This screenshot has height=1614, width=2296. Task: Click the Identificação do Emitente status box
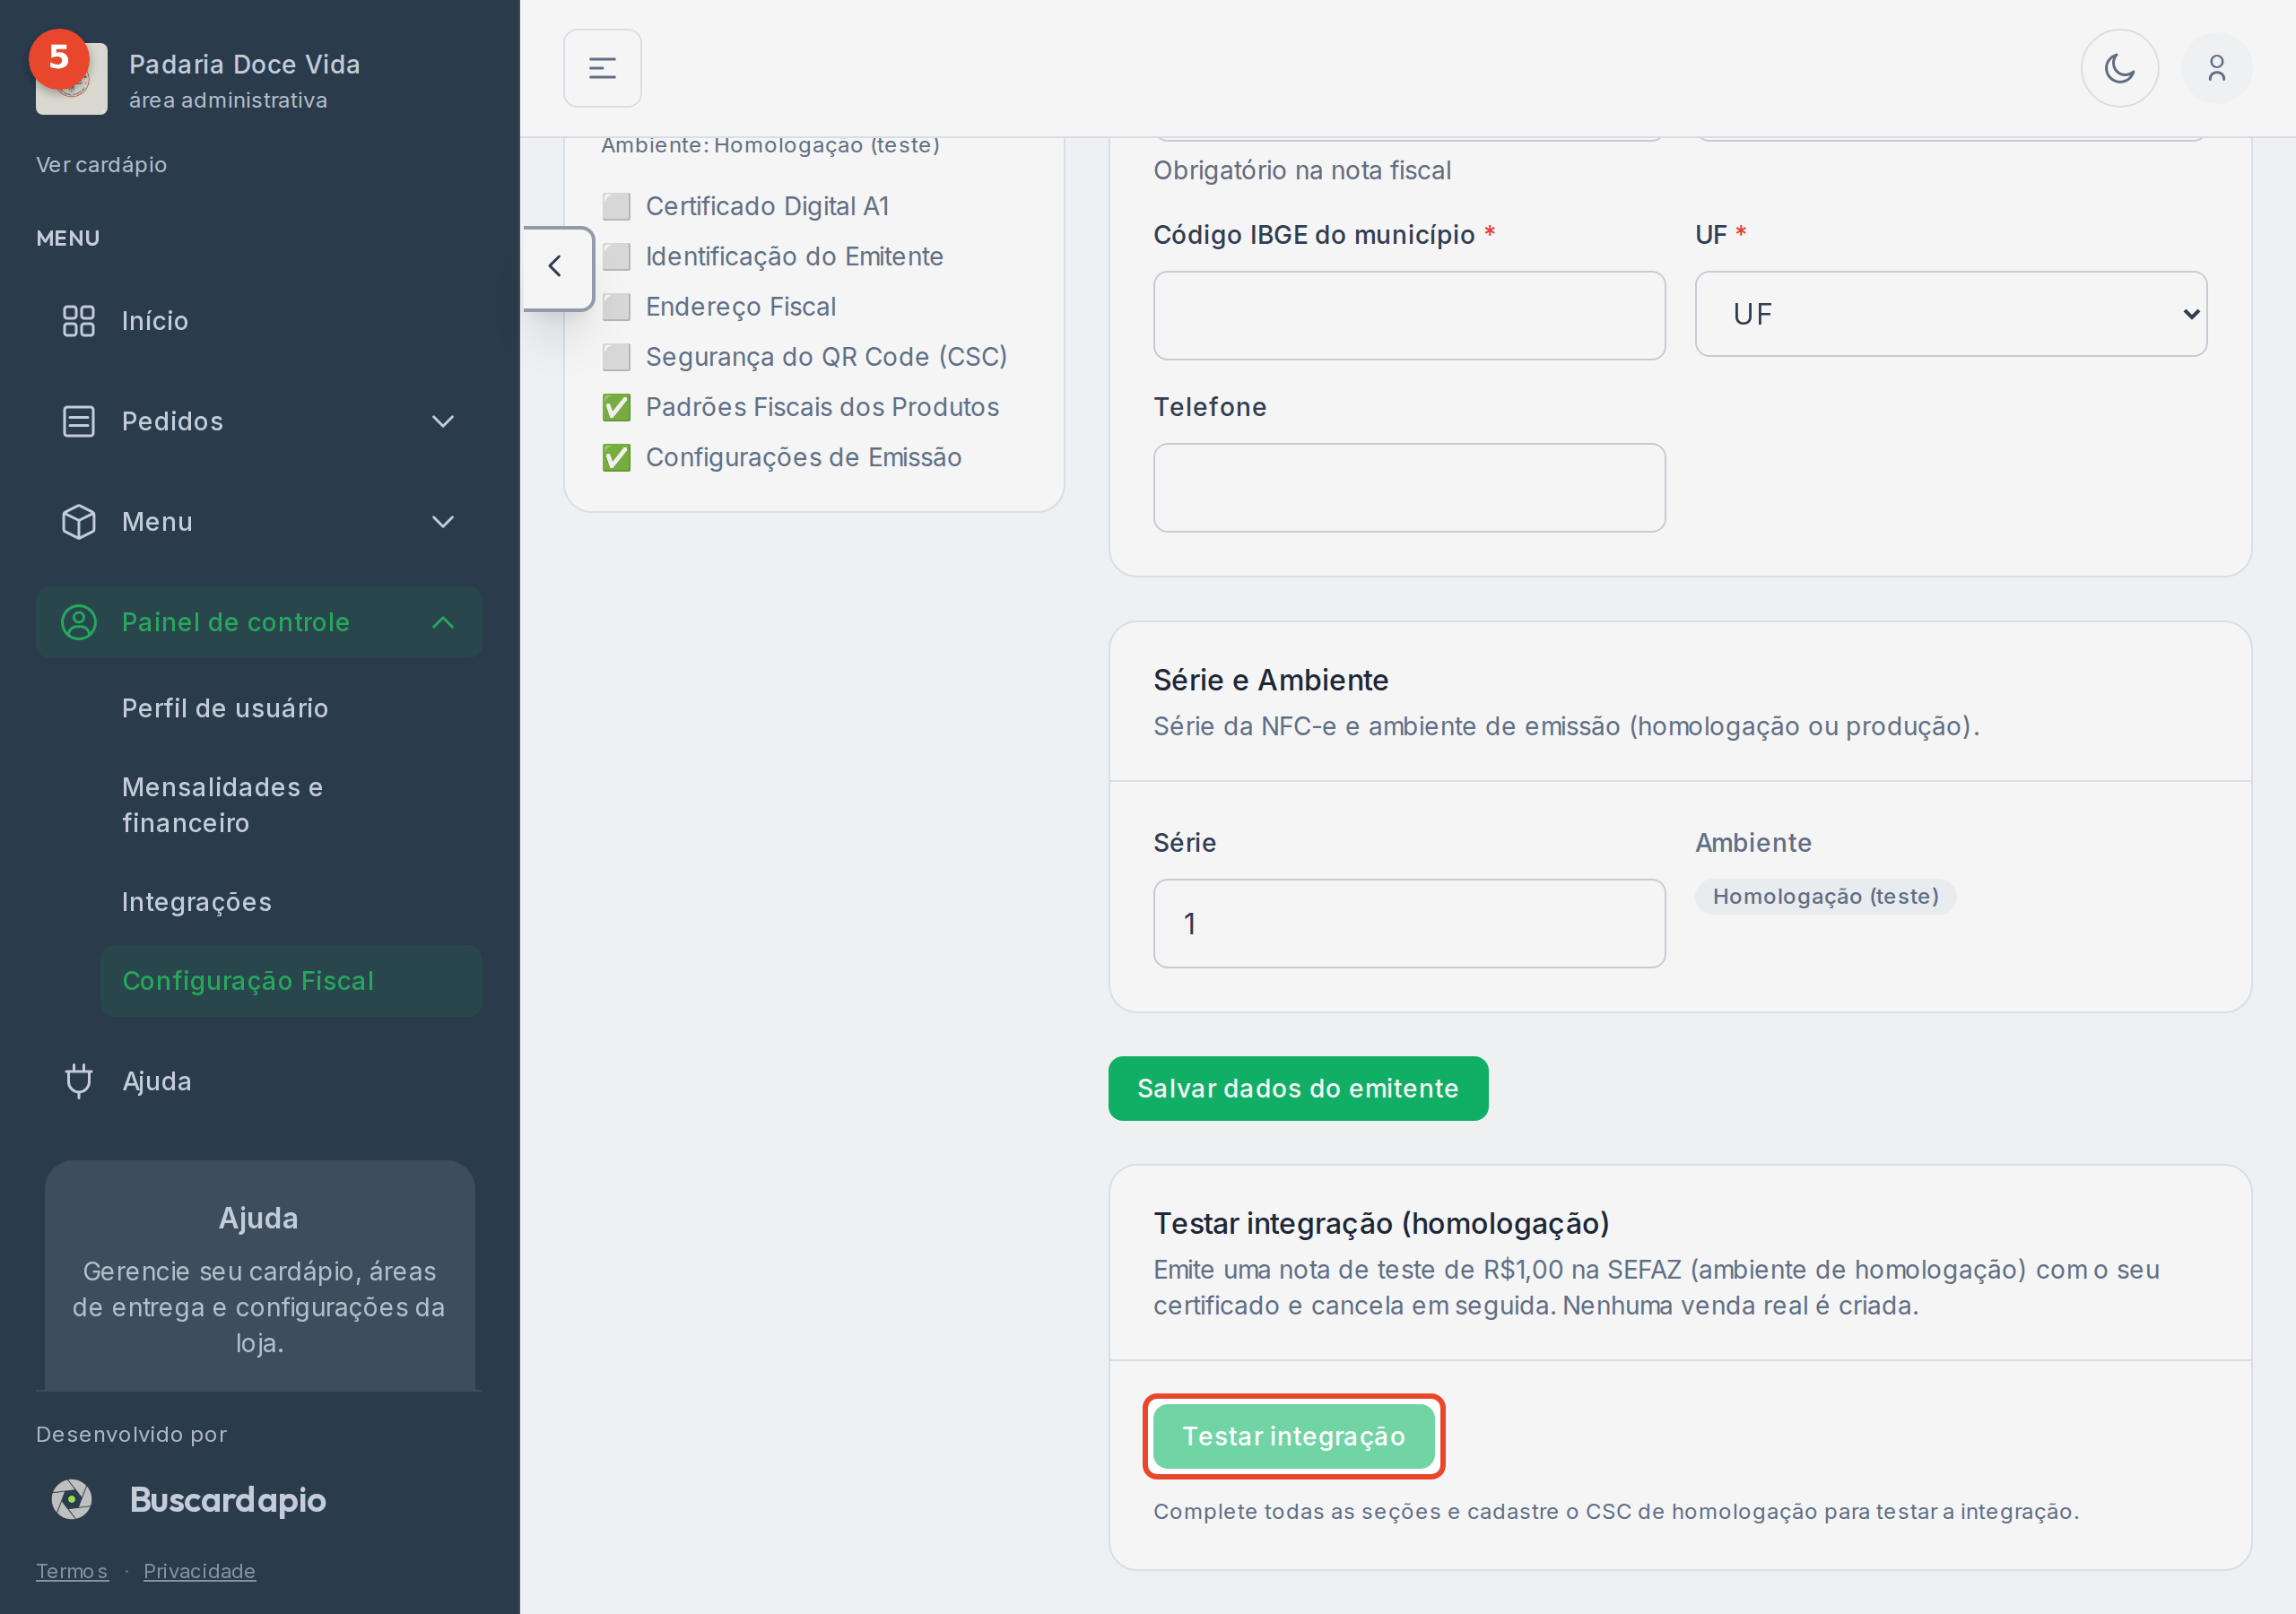pyautogui.click(x=616, y=256)
